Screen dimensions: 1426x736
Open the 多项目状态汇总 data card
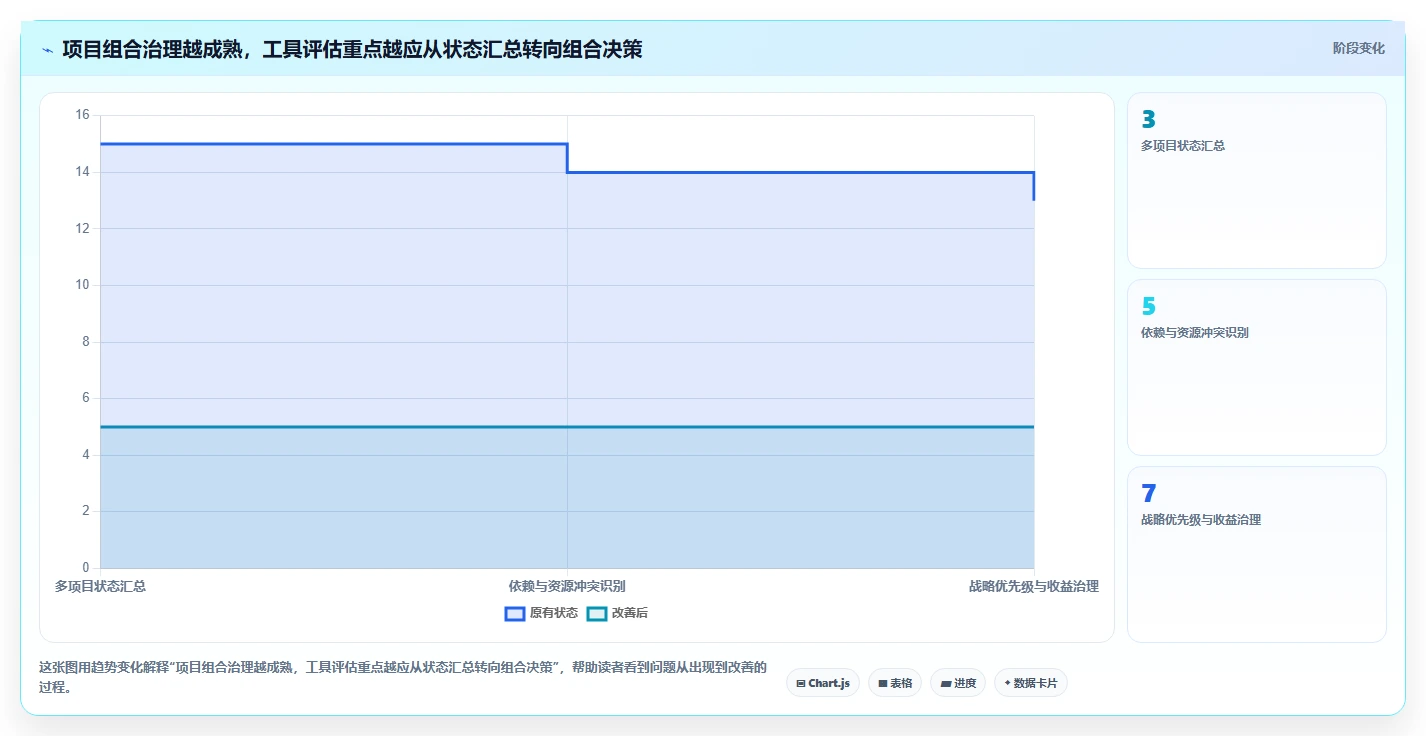[x=1257, y=180]
